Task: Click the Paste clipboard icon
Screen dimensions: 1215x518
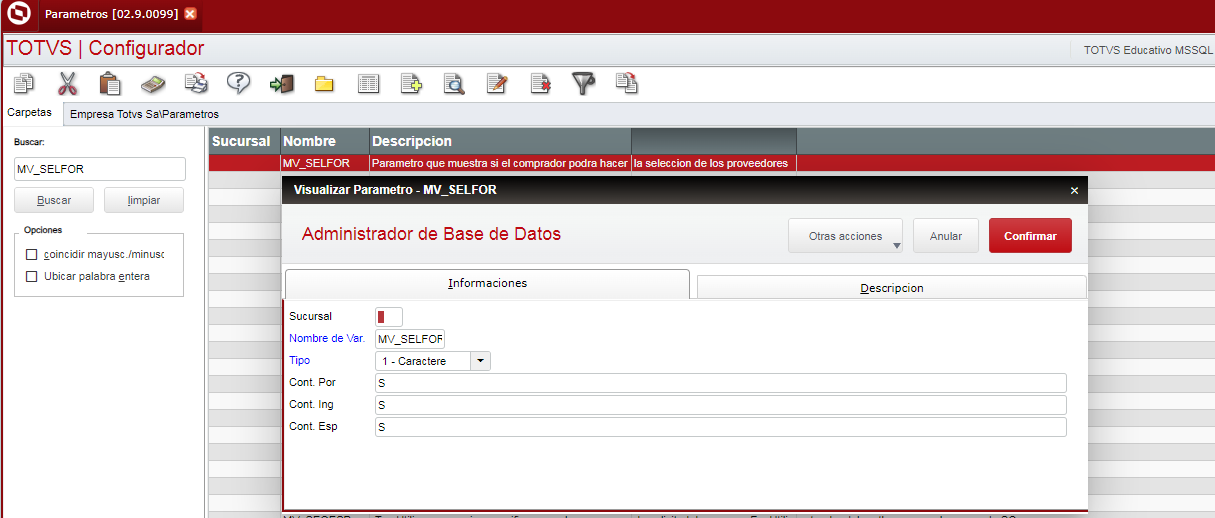Action: coord(110,84)
